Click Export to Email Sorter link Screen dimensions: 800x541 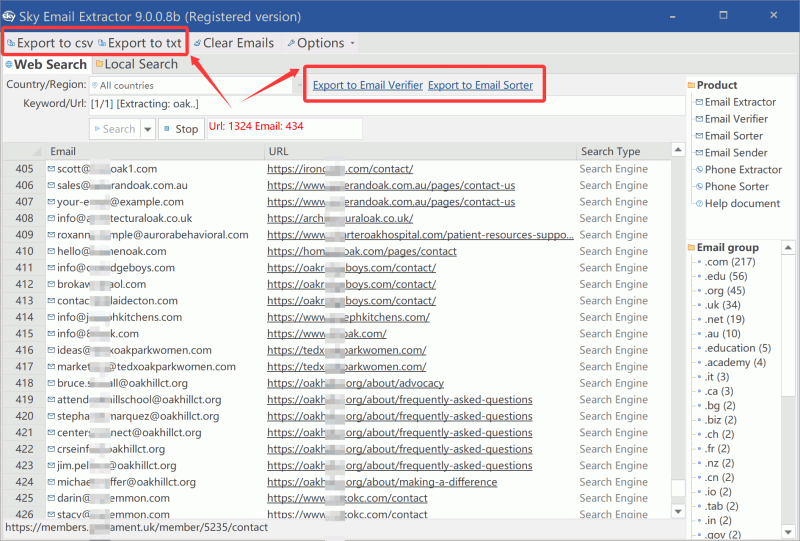(481, 85)
